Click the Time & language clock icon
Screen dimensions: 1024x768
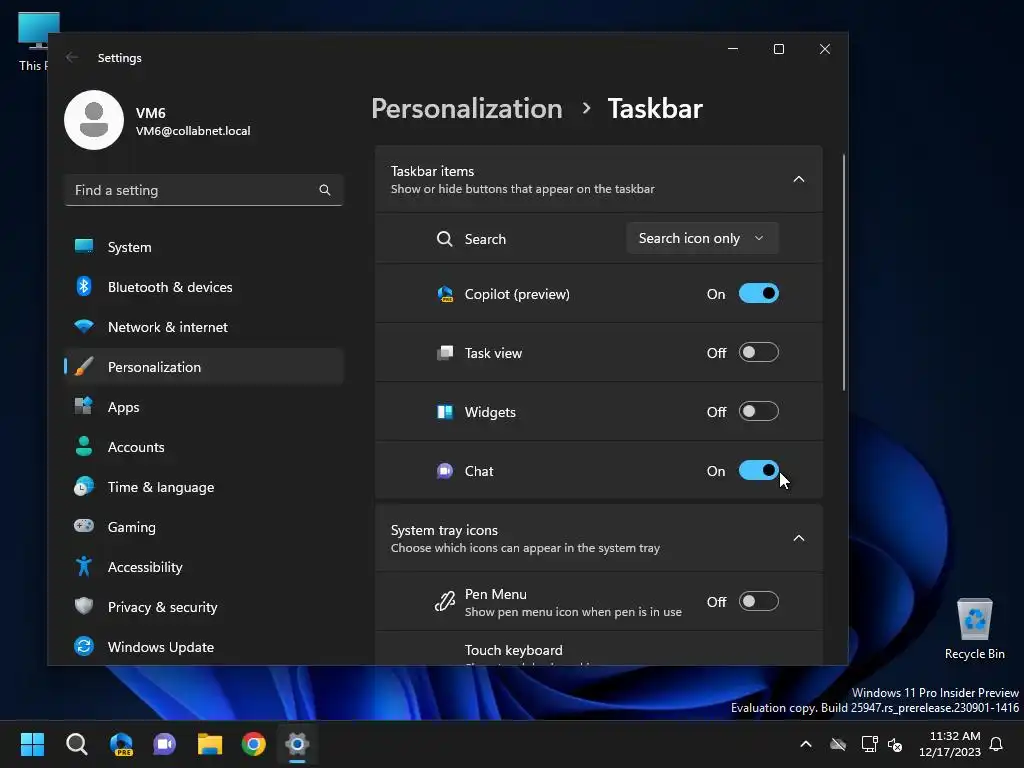point(84,487)
